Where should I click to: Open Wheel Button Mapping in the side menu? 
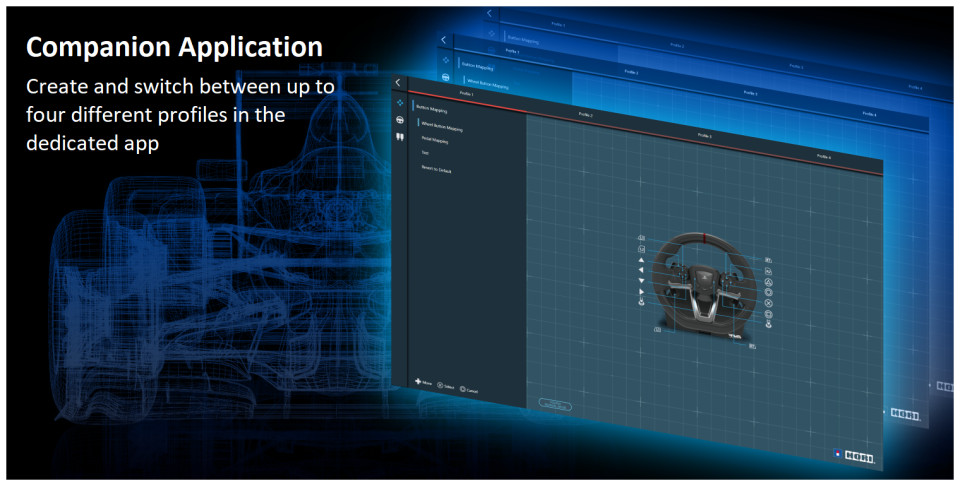pos(441,126)
